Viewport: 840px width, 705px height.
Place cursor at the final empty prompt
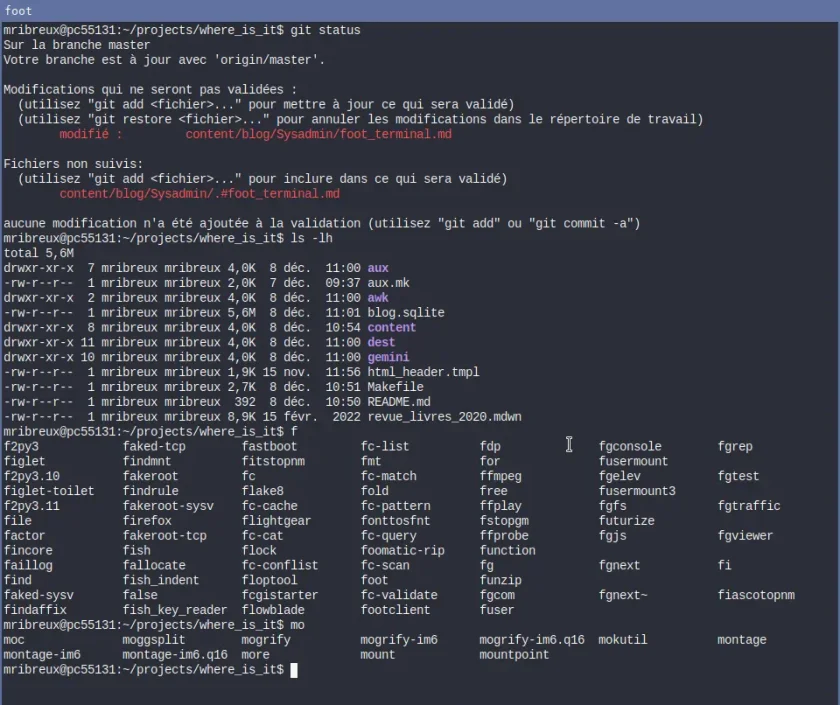pyautogui.click(x=294, y=670)
